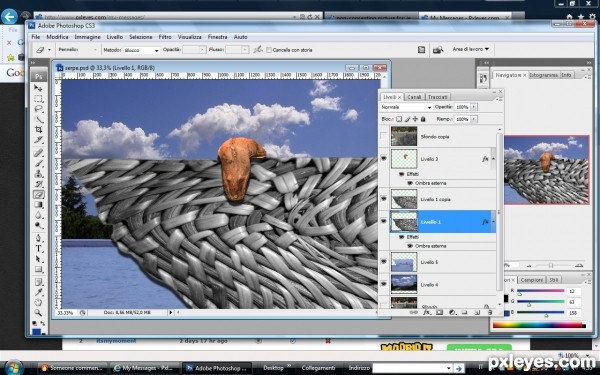Toggle Ombra esterna effect under Livello 1

[410, 246]
